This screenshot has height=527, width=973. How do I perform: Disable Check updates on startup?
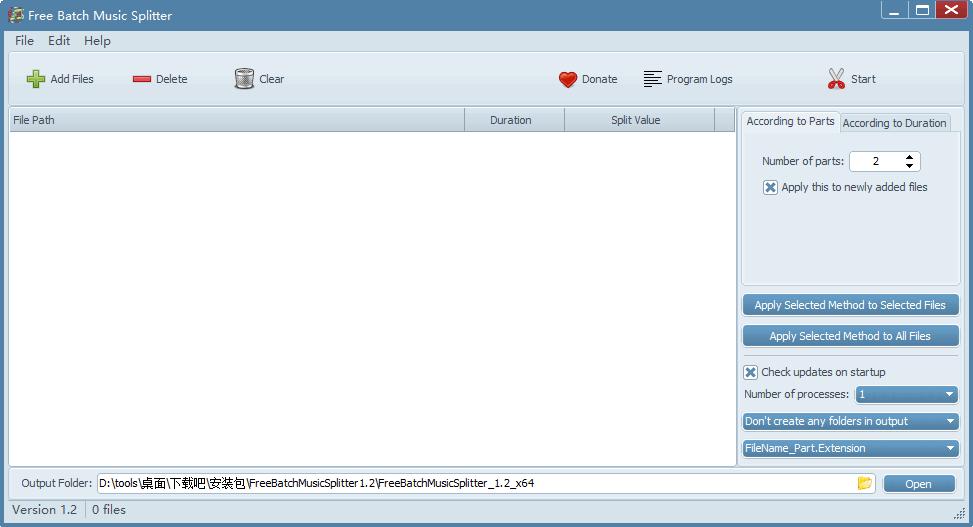(x=751, y=372)
